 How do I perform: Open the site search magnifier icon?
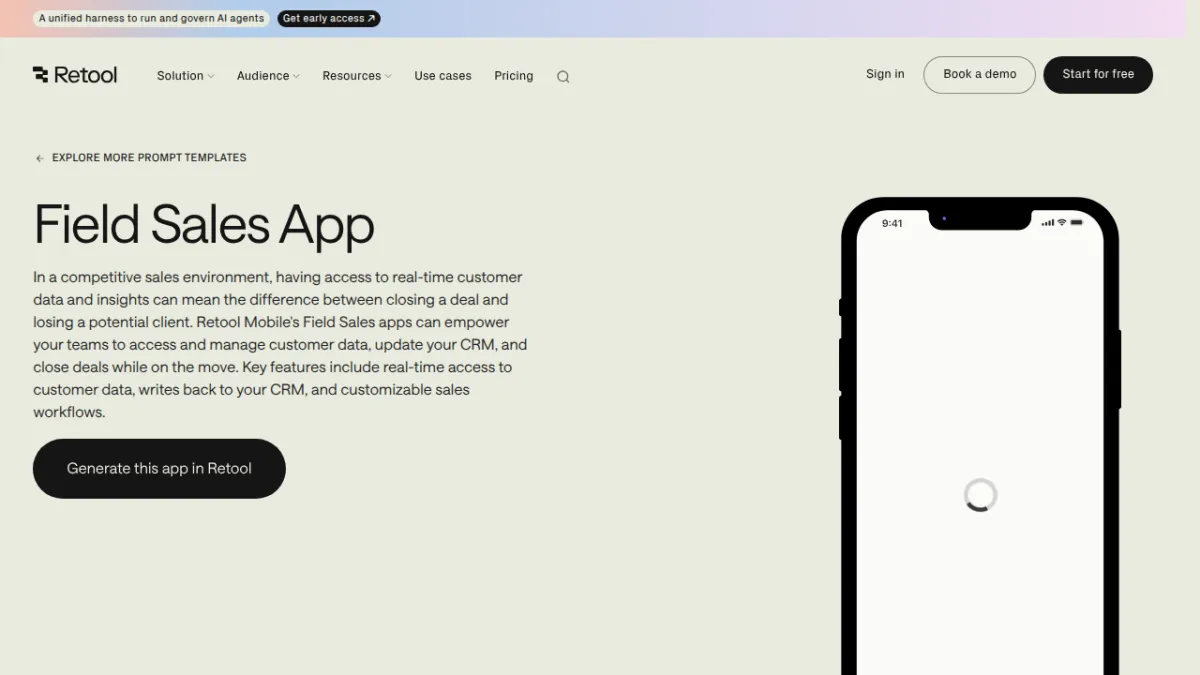pos(563,77)
